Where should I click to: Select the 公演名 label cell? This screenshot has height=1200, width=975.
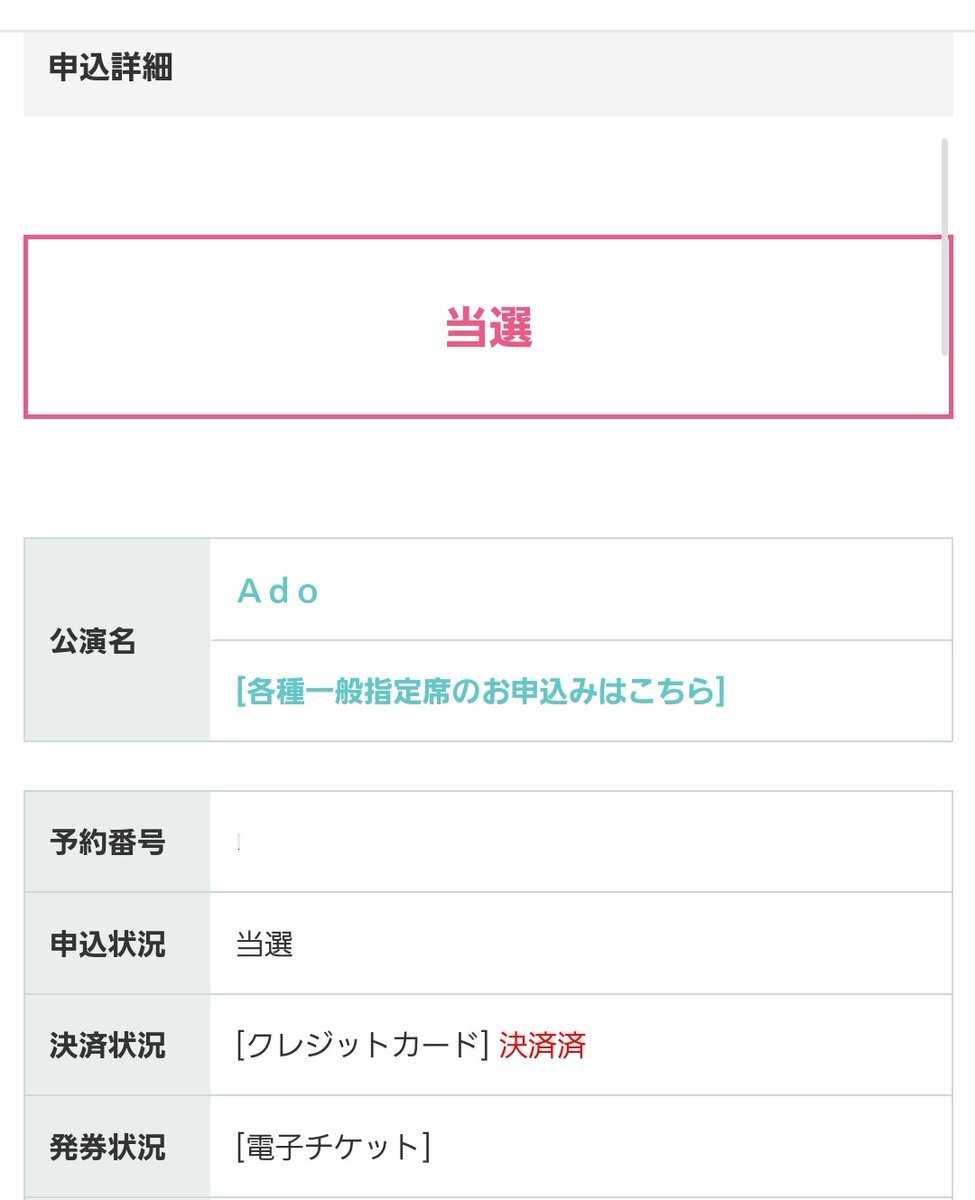(x=117, y=641)
